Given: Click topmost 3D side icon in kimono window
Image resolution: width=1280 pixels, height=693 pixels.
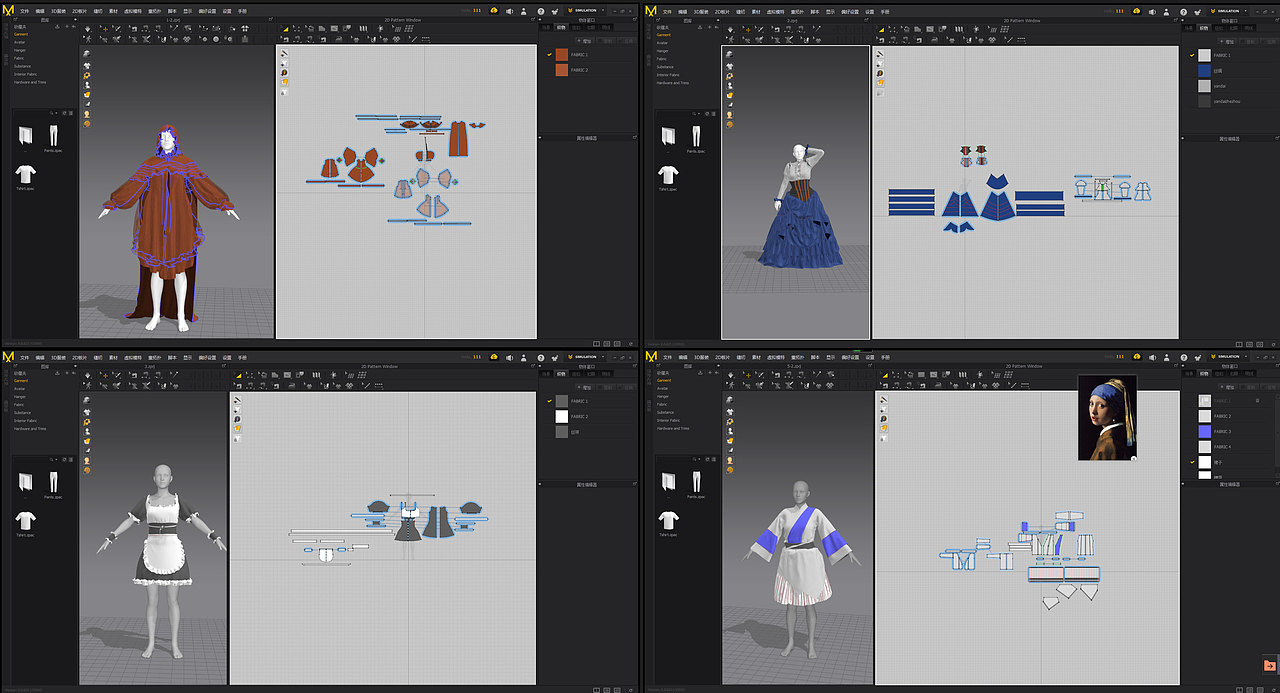Looking at the screenshot, I should point(729,400).
